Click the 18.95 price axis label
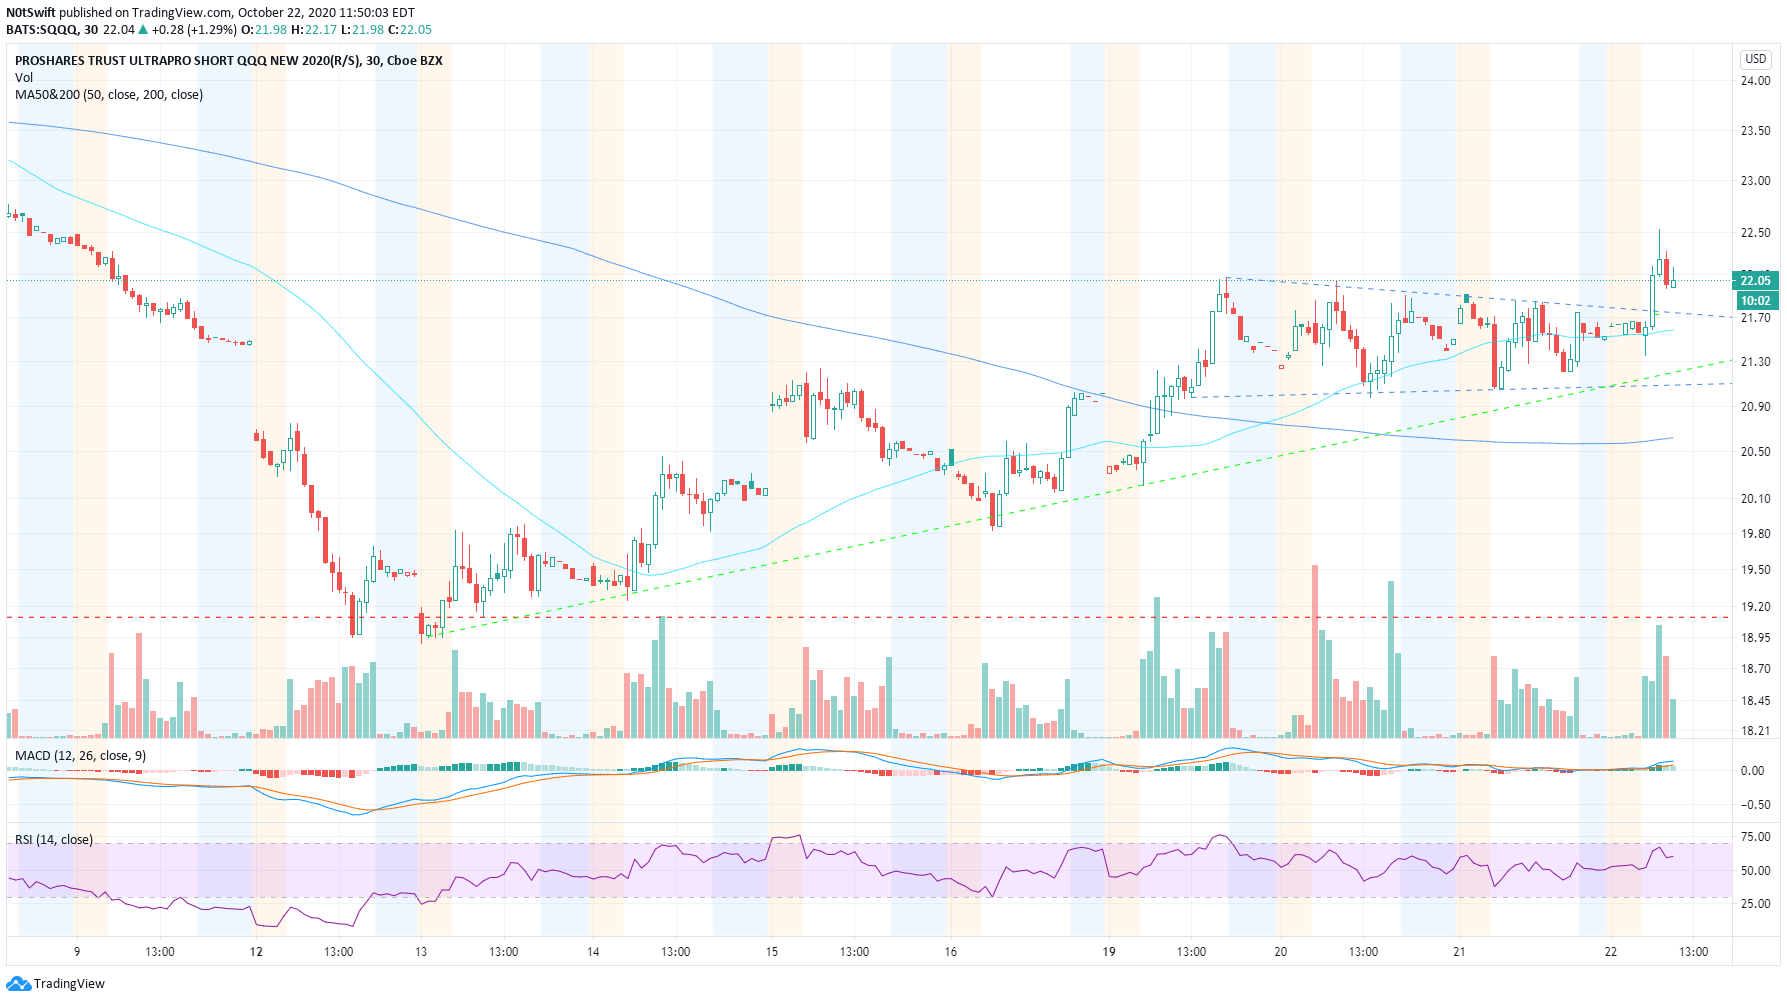The width and height of the screenshot is (1787, 1002). 1756,638
